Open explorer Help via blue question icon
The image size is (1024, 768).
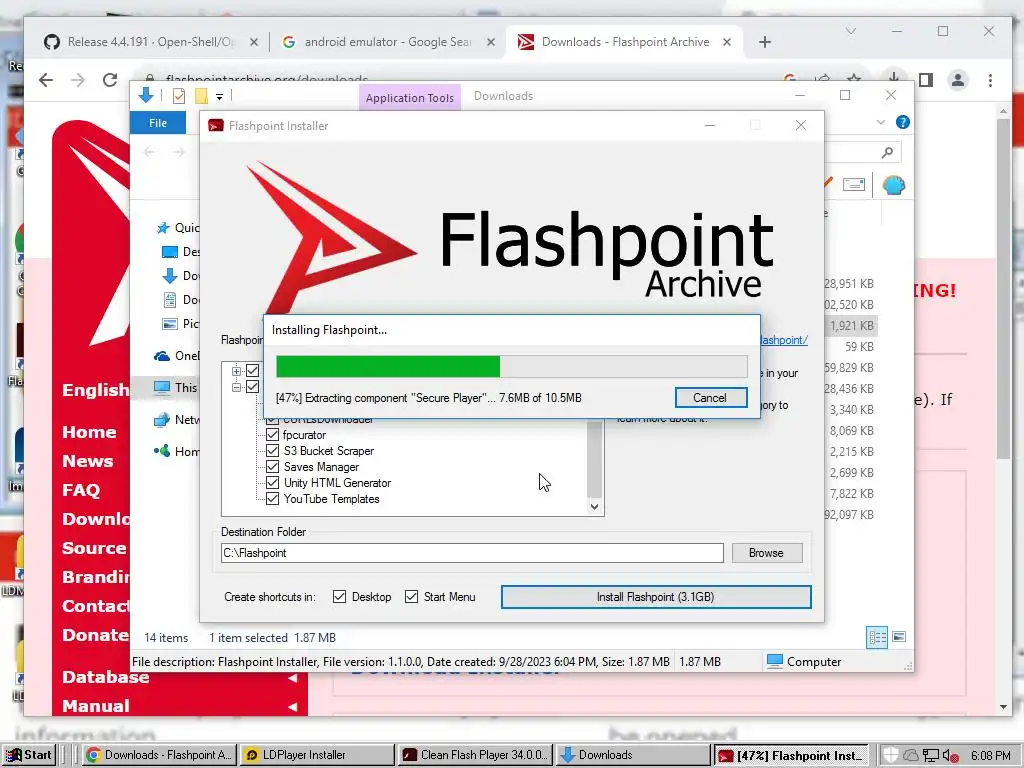[x=903, y=122]
